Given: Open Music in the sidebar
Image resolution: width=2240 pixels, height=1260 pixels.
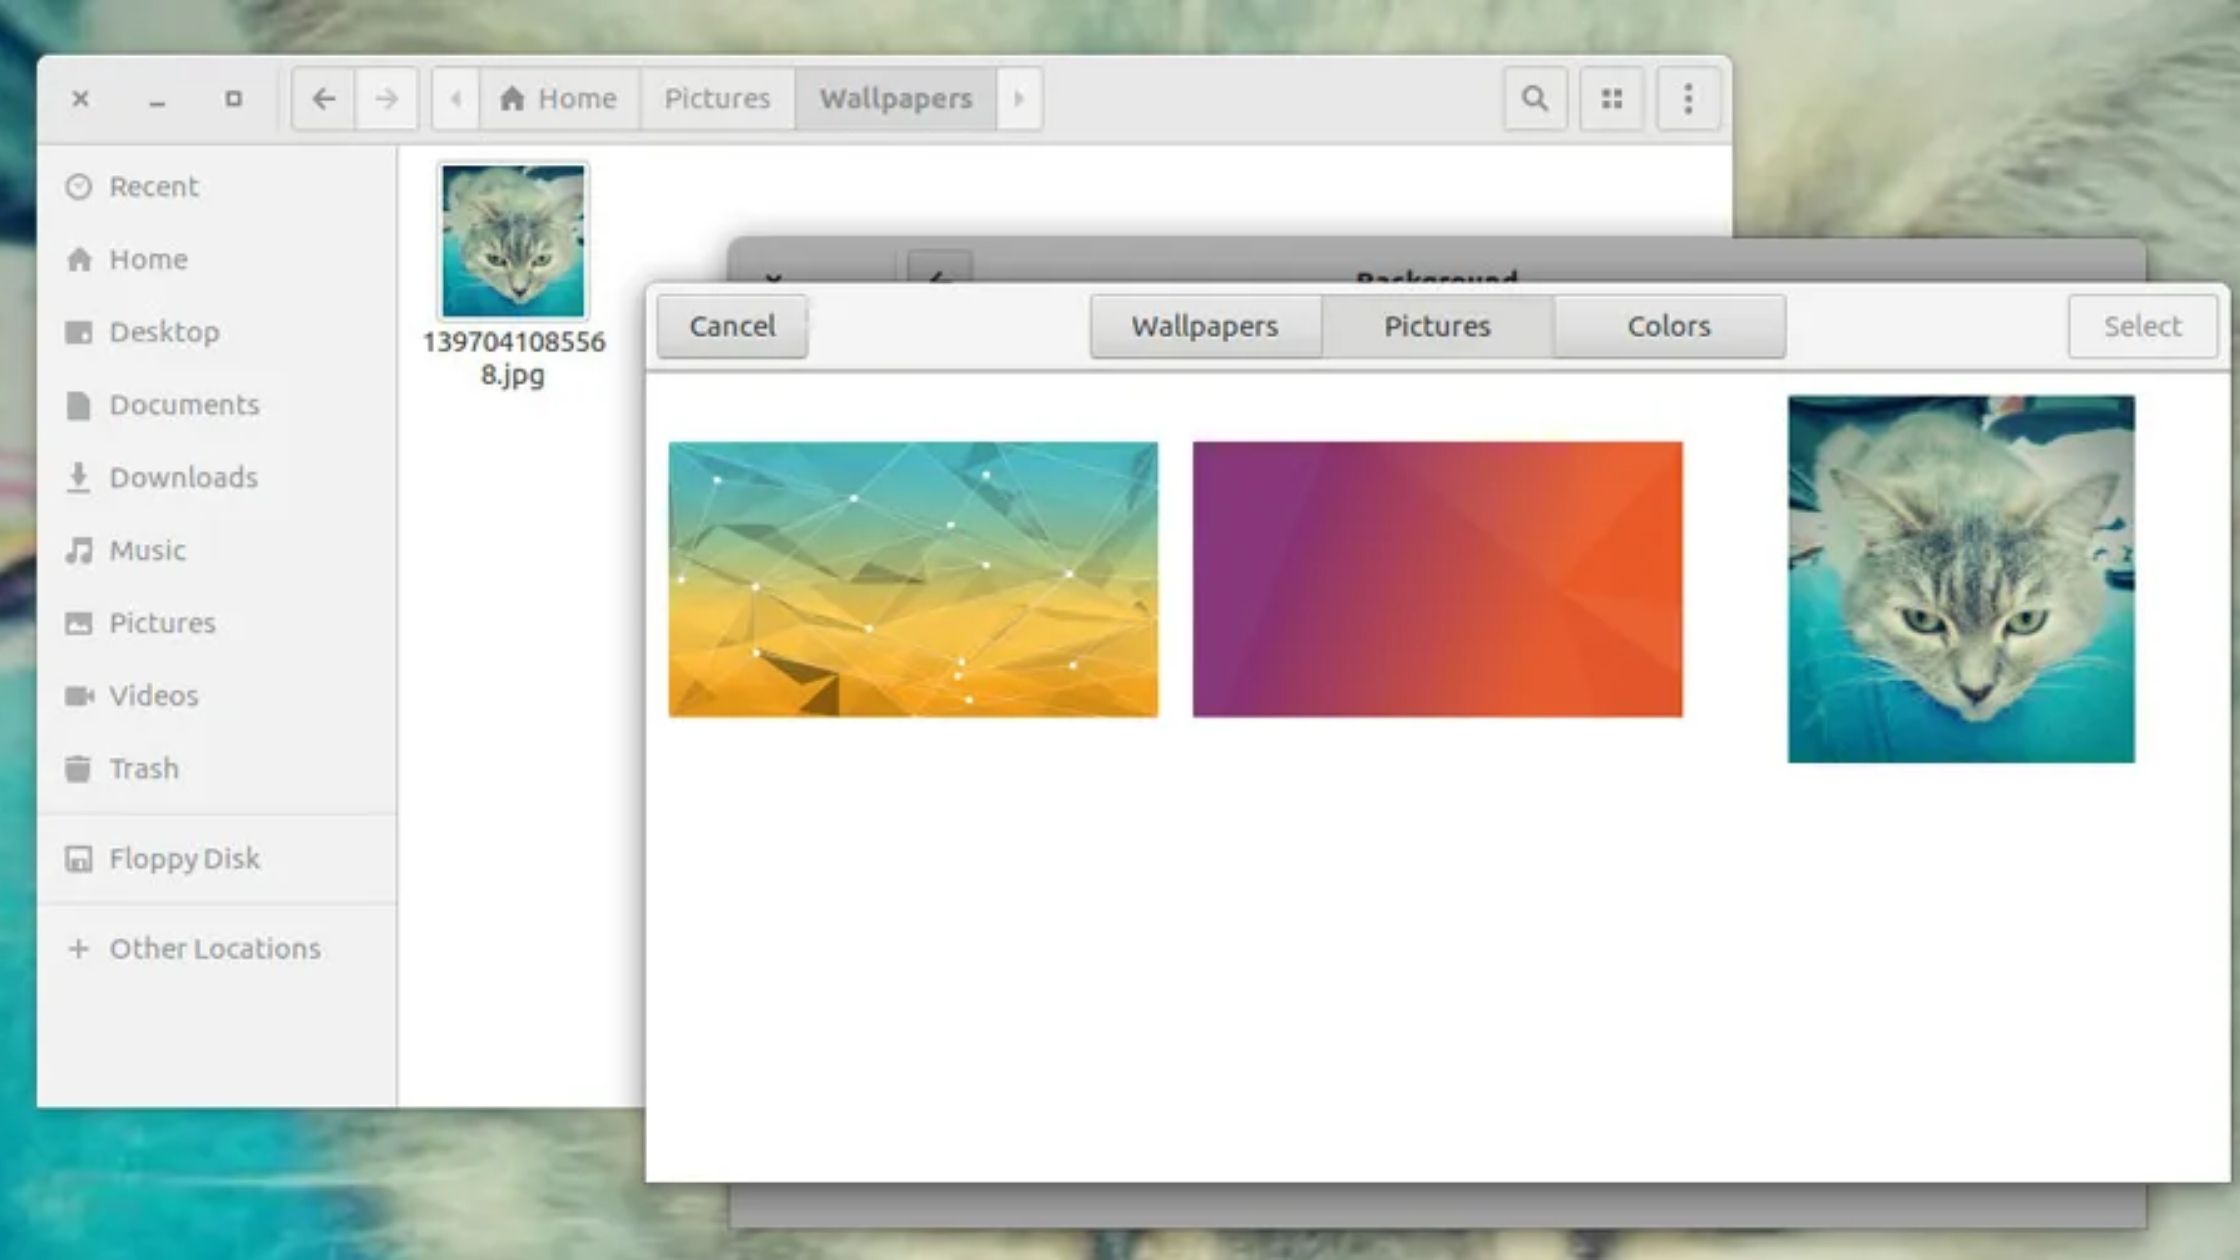Looking at the screenshot, I should point(216,551).
